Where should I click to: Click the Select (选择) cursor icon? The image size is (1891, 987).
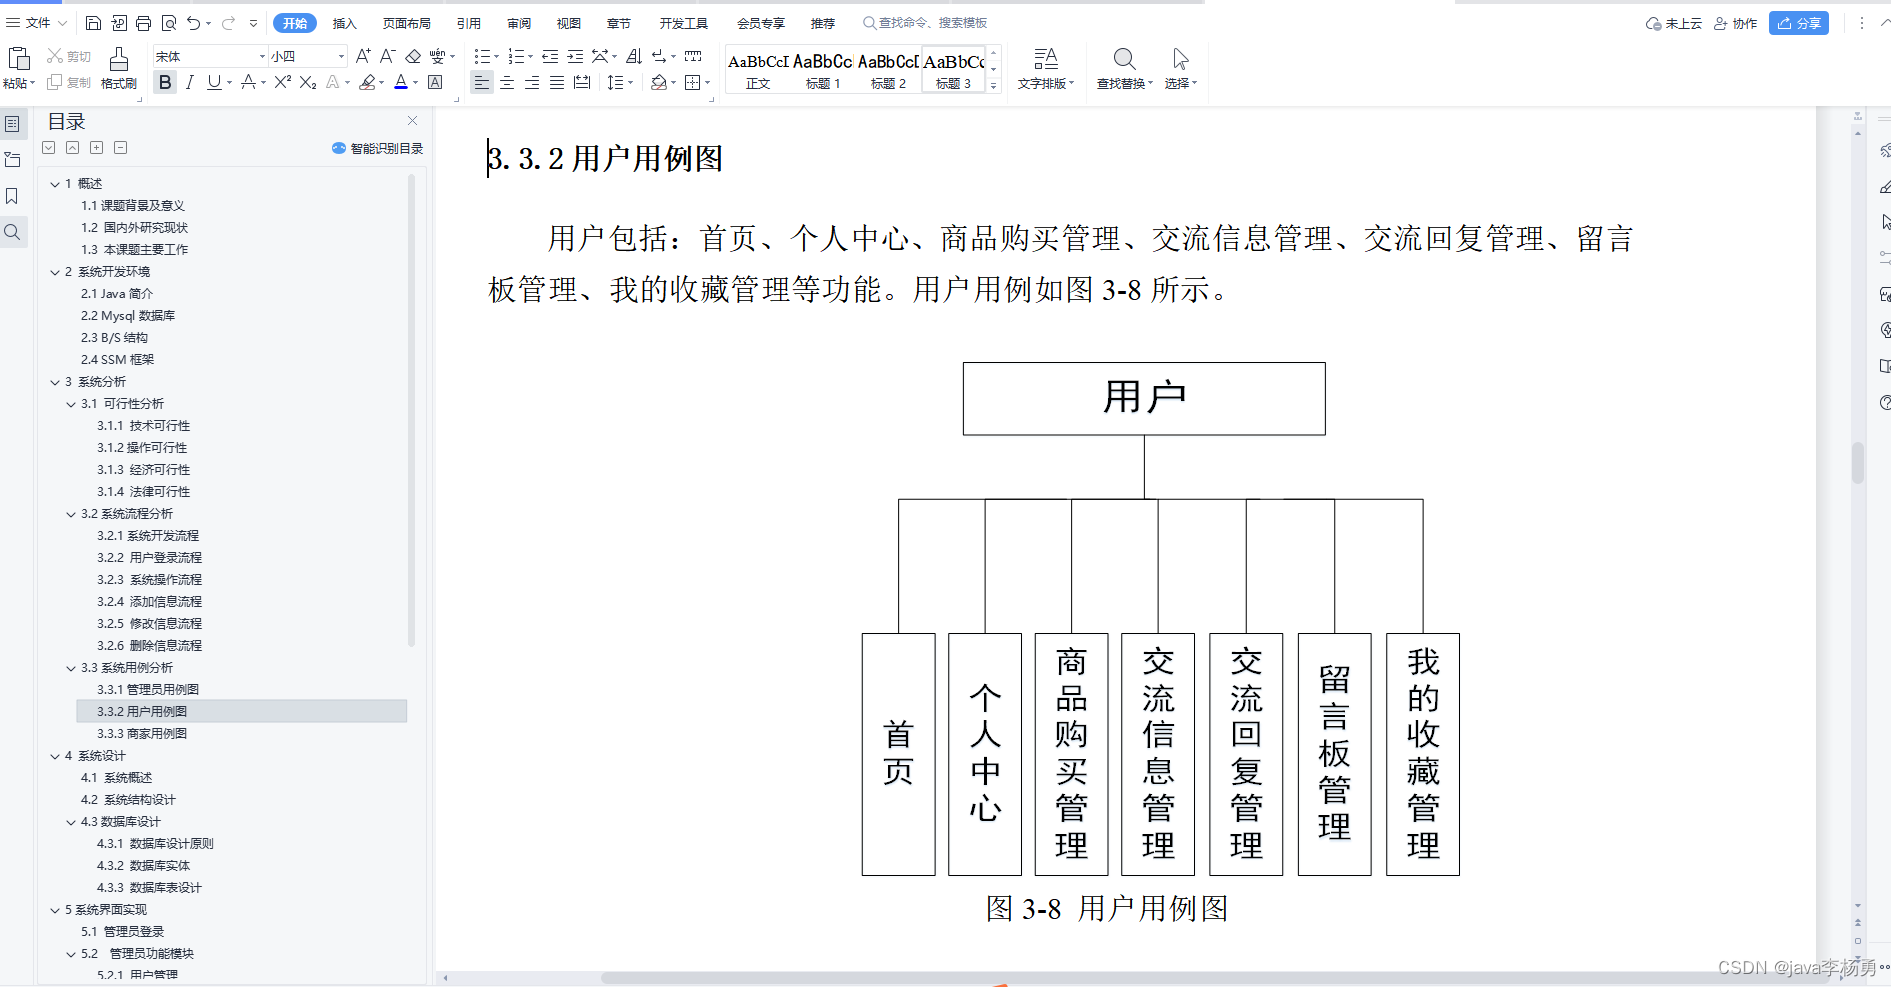(x=1180, y=59)
